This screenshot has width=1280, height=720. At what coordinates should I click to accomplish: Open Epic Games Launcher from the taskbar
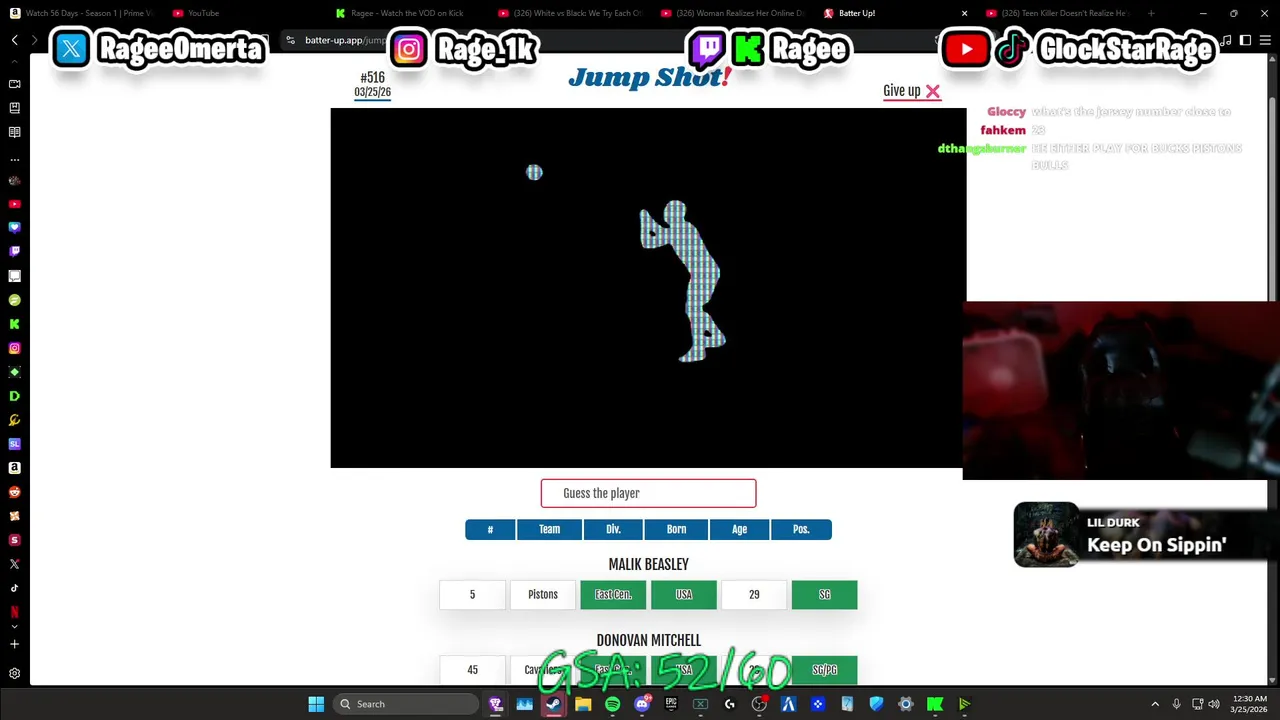[671, 704]
